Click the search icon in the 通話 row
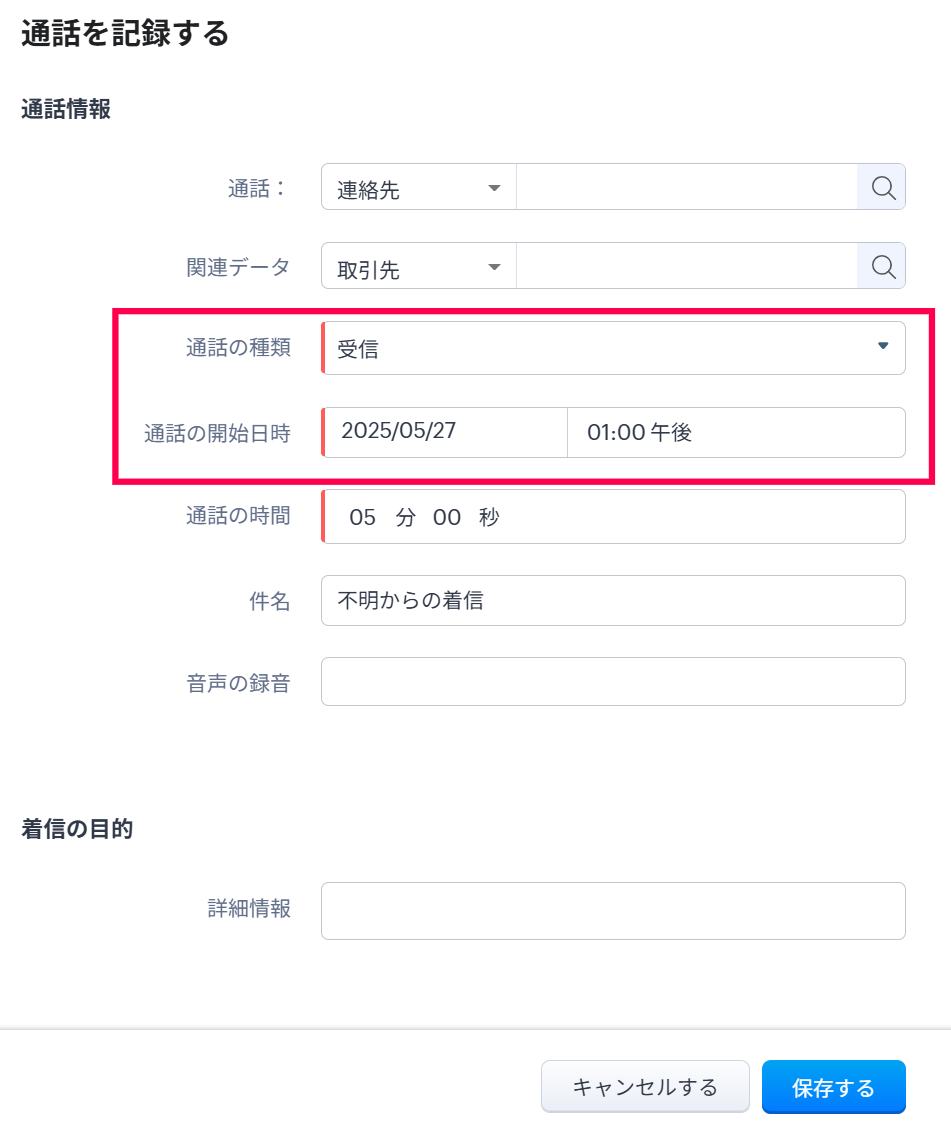951x1134 pixels. pyautogui.click(x=882, y=187)
